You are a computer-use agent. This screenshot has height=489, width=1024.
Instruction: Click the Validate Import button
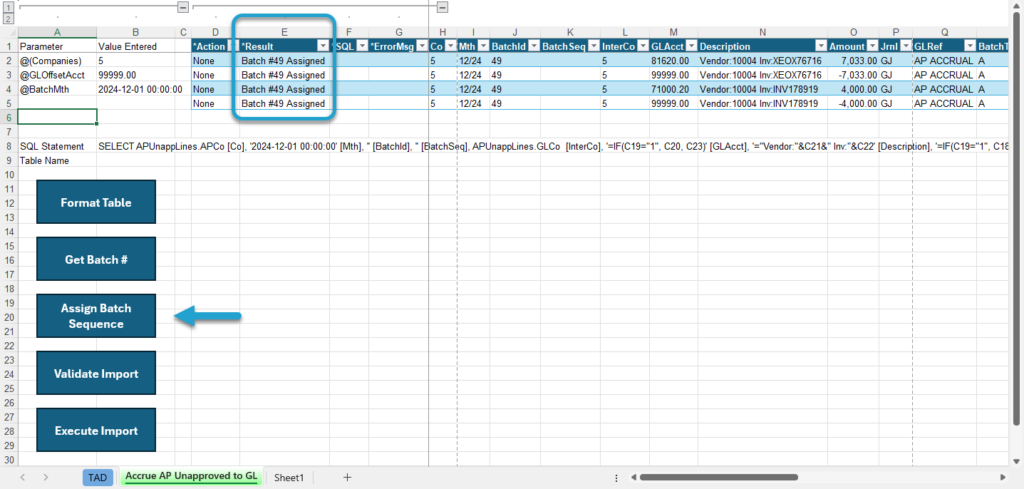tap(96, 373)
